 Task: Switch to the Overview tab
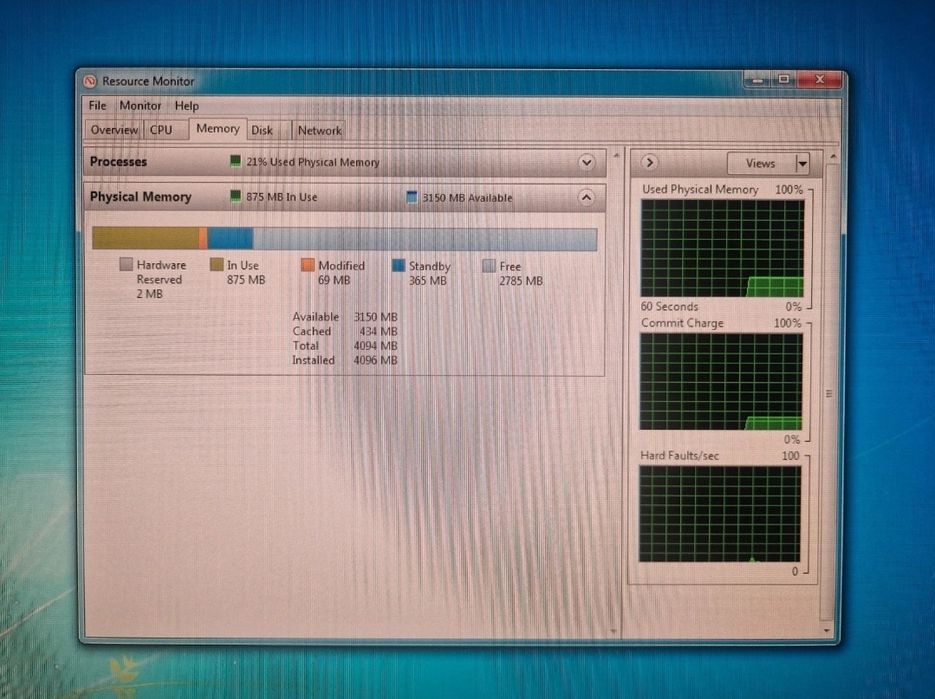click(114, 130)
